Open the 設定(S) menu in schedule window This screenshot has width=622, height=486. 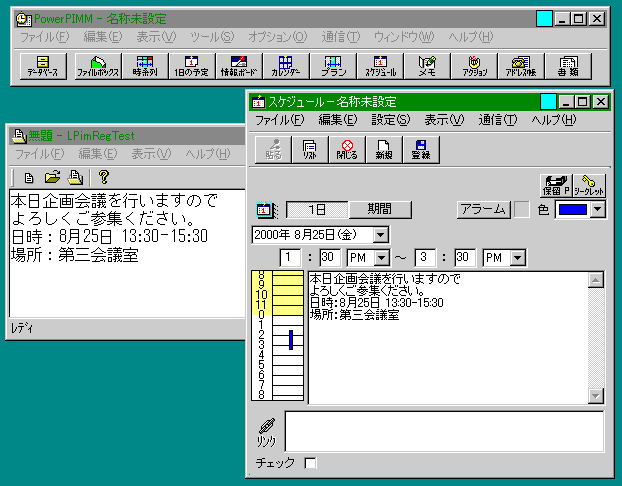tap(390, 119)
